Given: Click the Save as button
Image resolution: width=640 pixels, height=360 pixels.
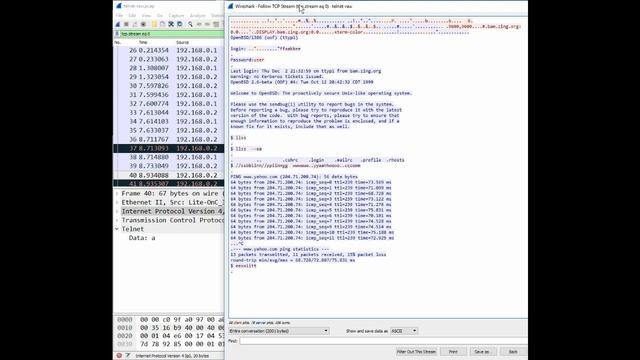Looking at the screenshot, I should [x=482, y=351].
